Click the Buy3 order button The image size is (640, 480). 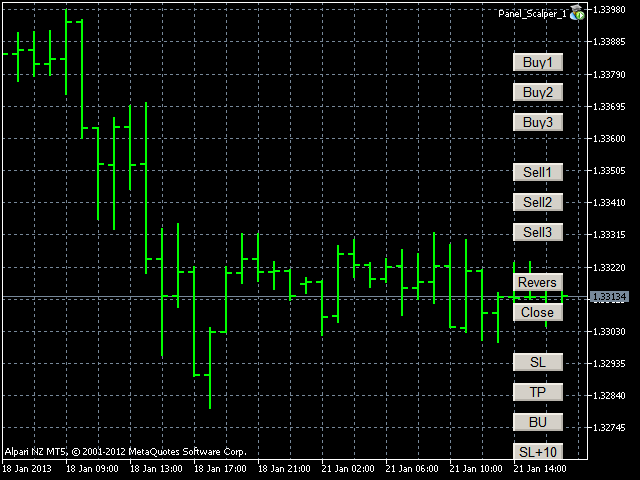[538, 122]
